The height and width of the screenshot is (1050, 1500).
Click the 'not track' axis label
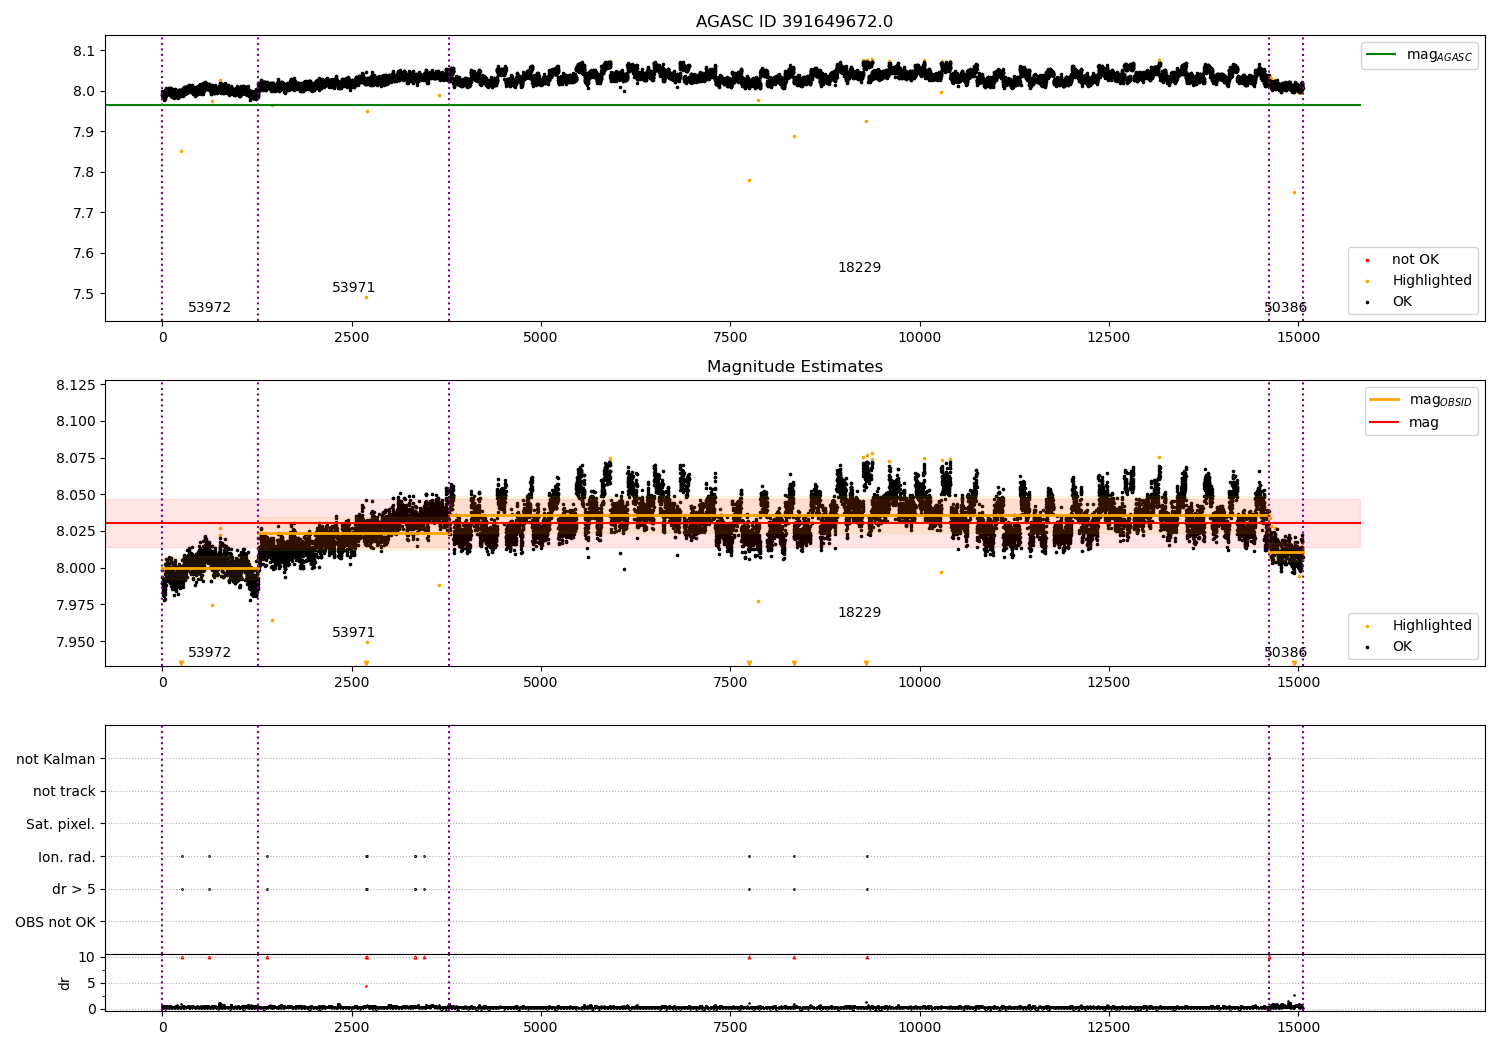[64, 792]
